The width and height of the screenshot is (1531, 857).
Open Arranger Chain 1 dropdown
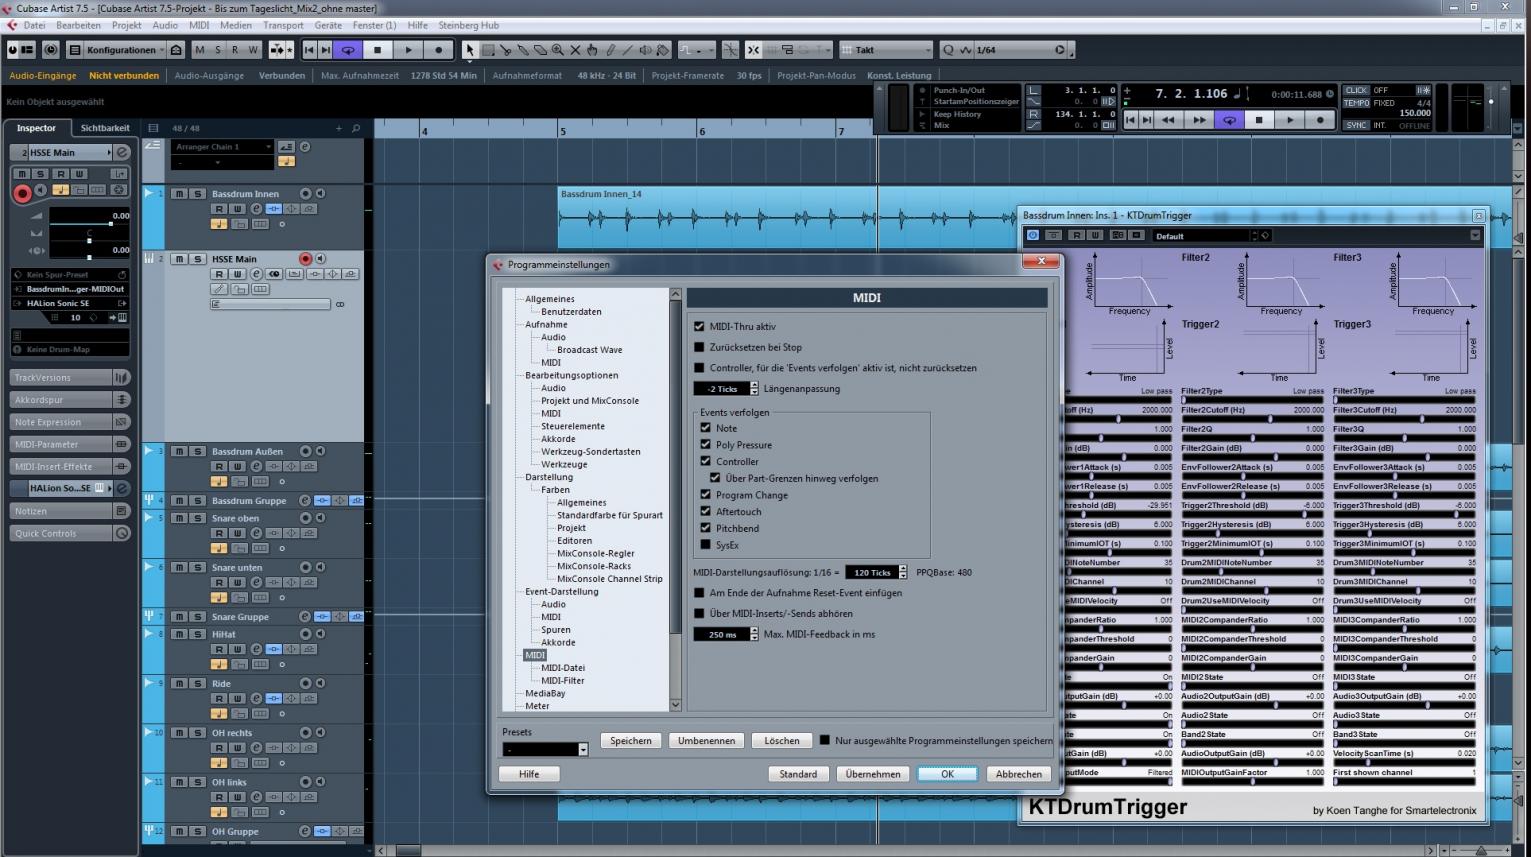tap(222, 147)
